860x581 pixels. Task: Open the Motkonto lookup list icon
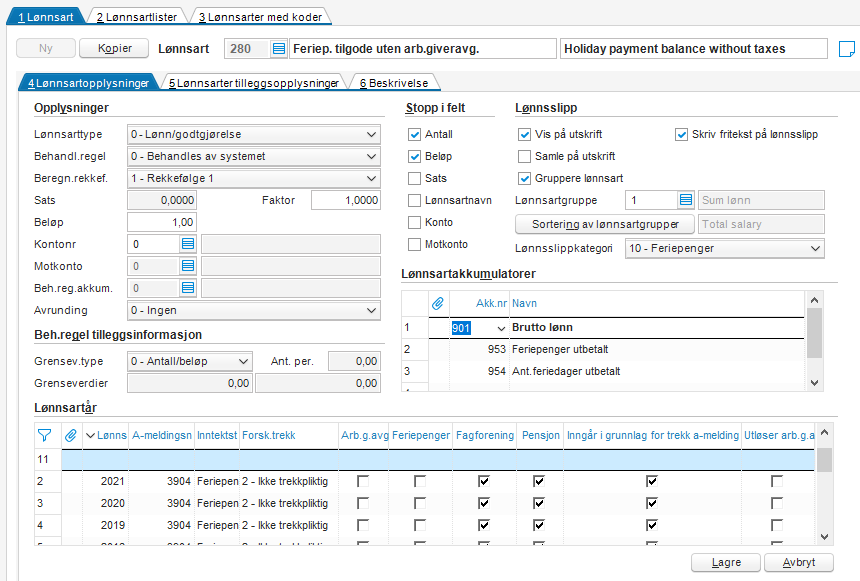click(188, 266)
